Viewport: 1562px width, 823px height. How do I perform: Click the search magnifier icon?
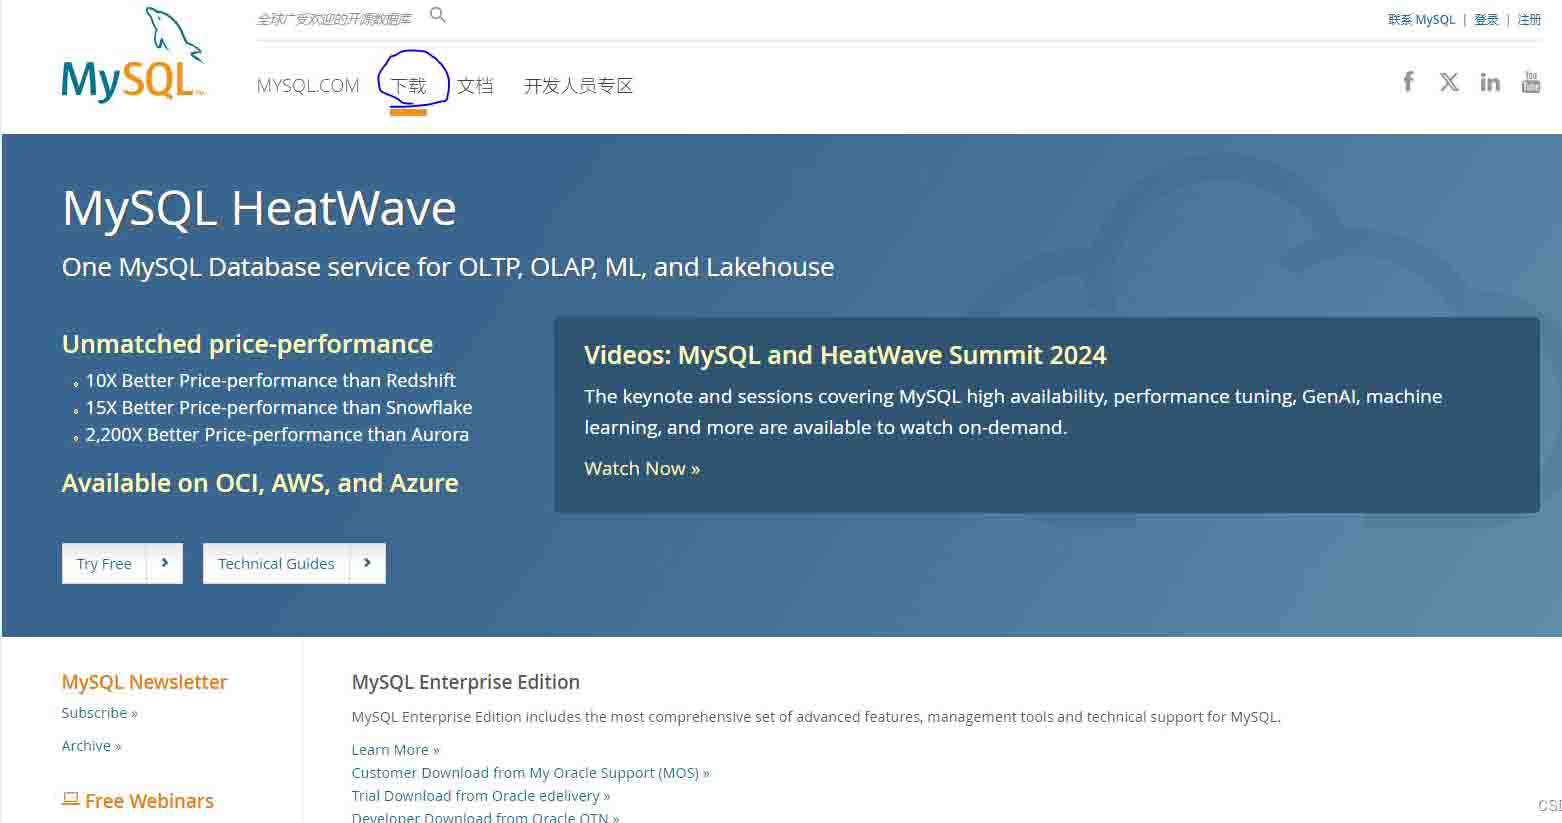[x=438, y=15]
